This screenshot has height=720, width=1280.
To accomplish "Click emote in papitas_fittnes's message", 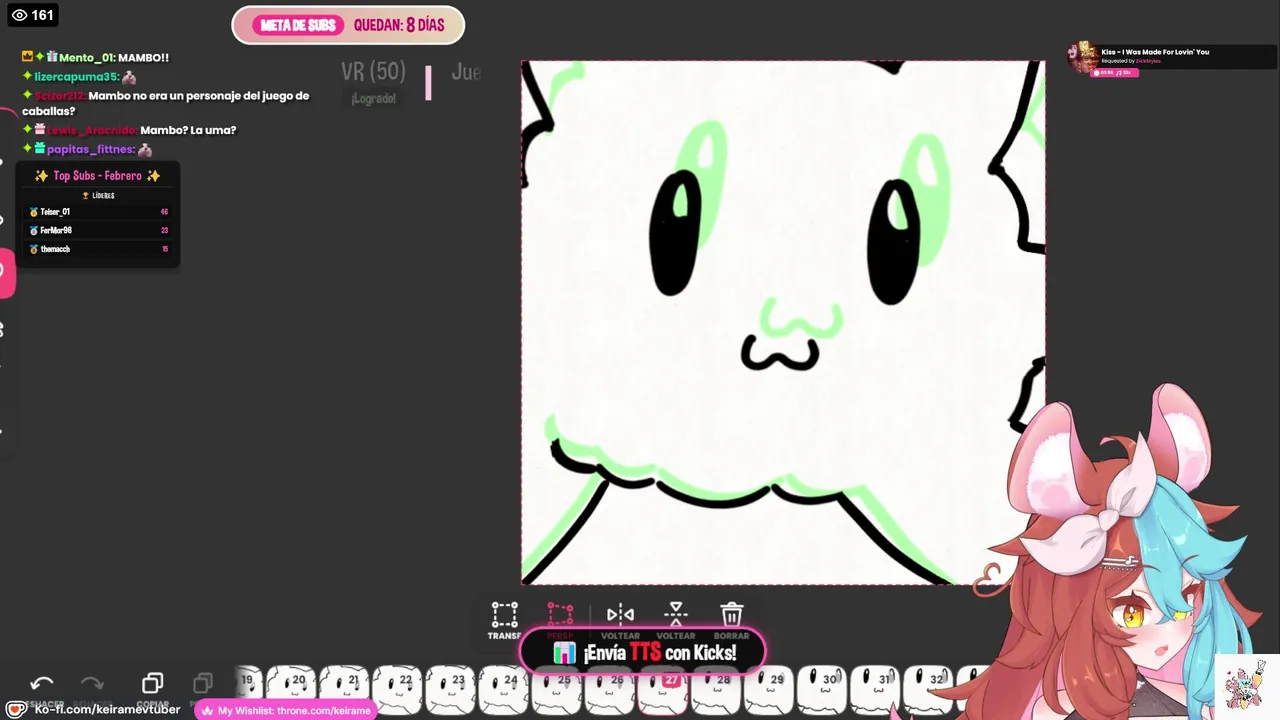I will [145, 149].
